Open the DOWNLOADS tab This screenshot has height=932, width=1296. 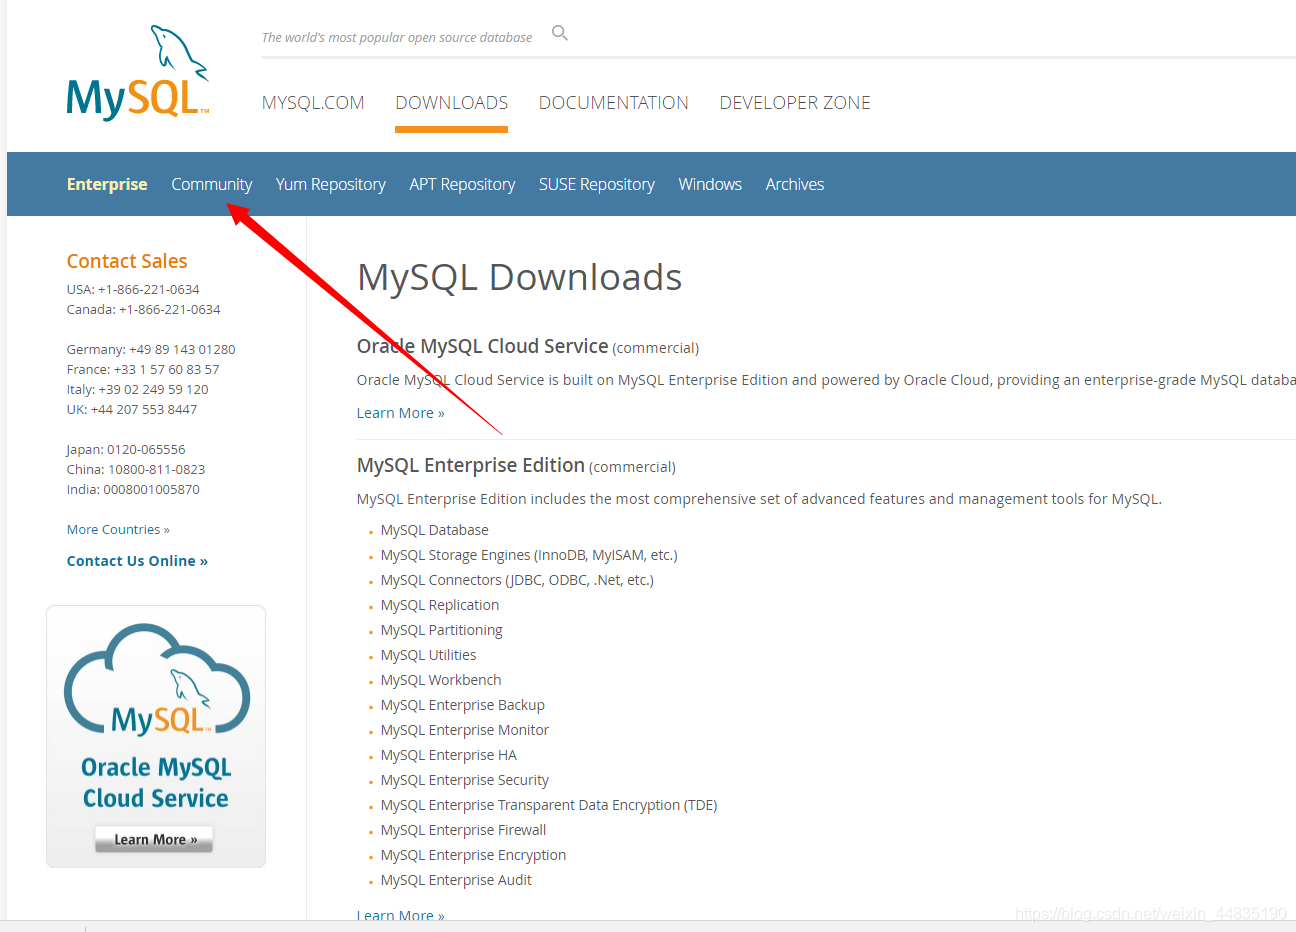[451, 103]
